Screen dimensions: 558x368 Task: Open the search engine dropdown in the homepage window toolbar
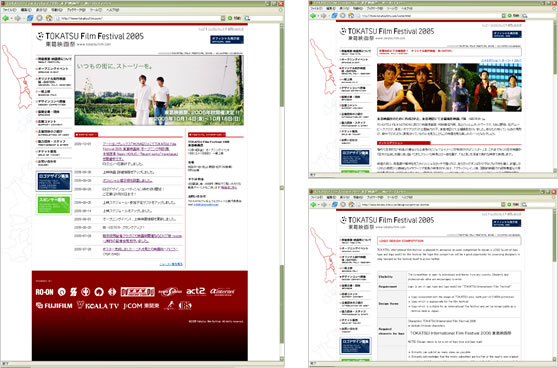pos(247,18)
